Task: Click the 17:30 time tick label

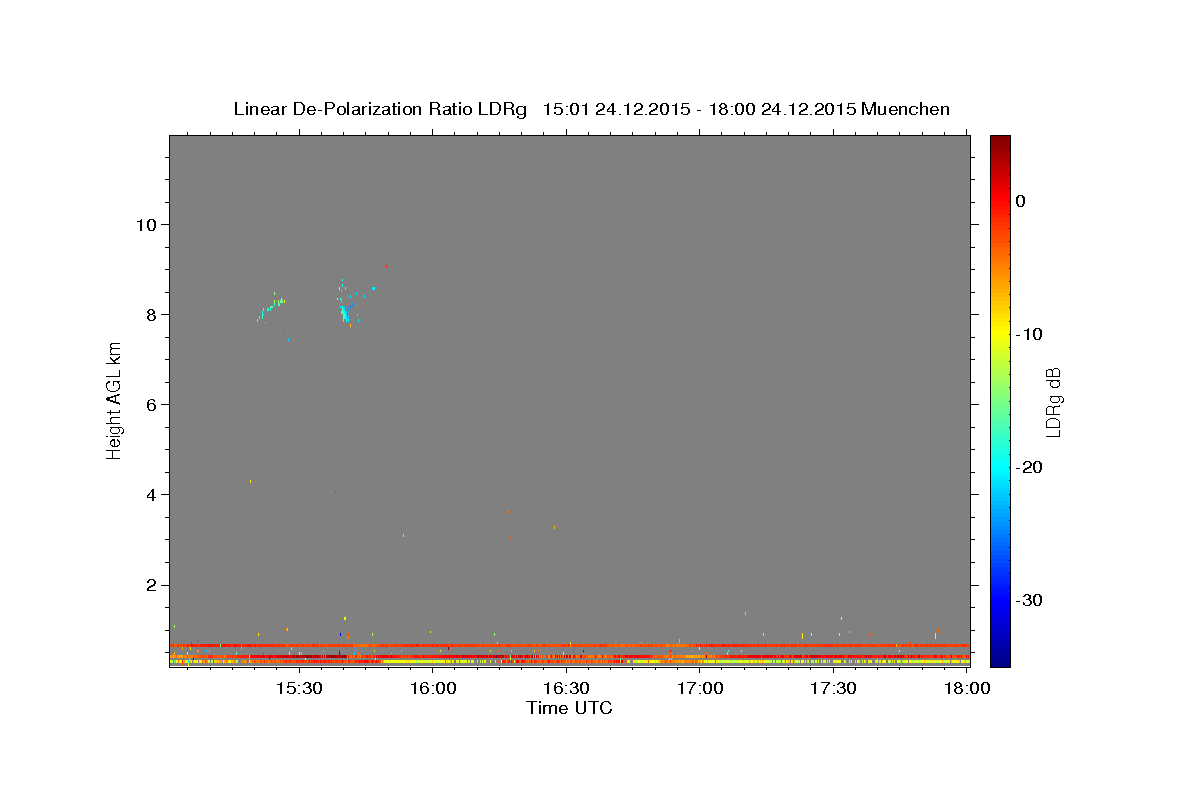Action: tap(833, 689)
